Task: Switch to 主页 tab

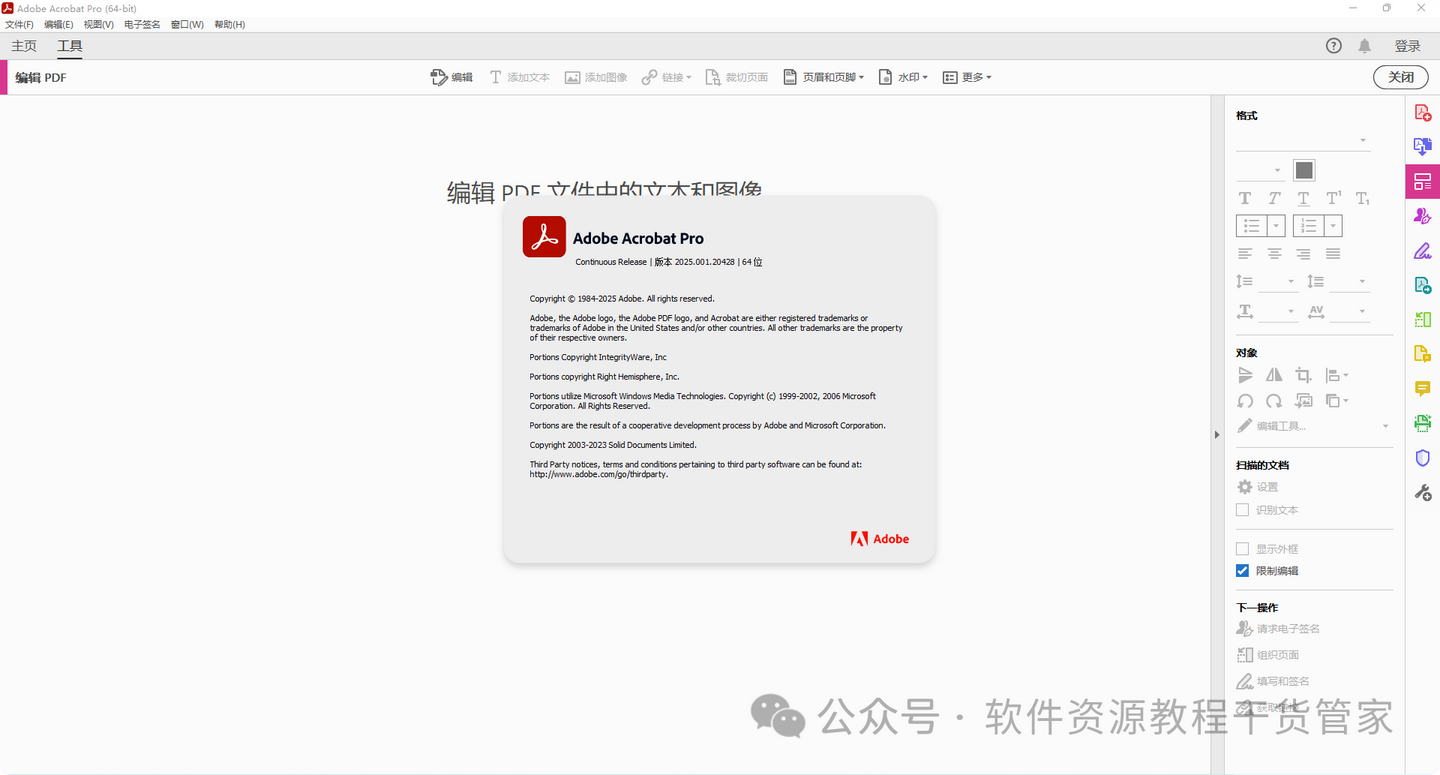Action: 24,46
